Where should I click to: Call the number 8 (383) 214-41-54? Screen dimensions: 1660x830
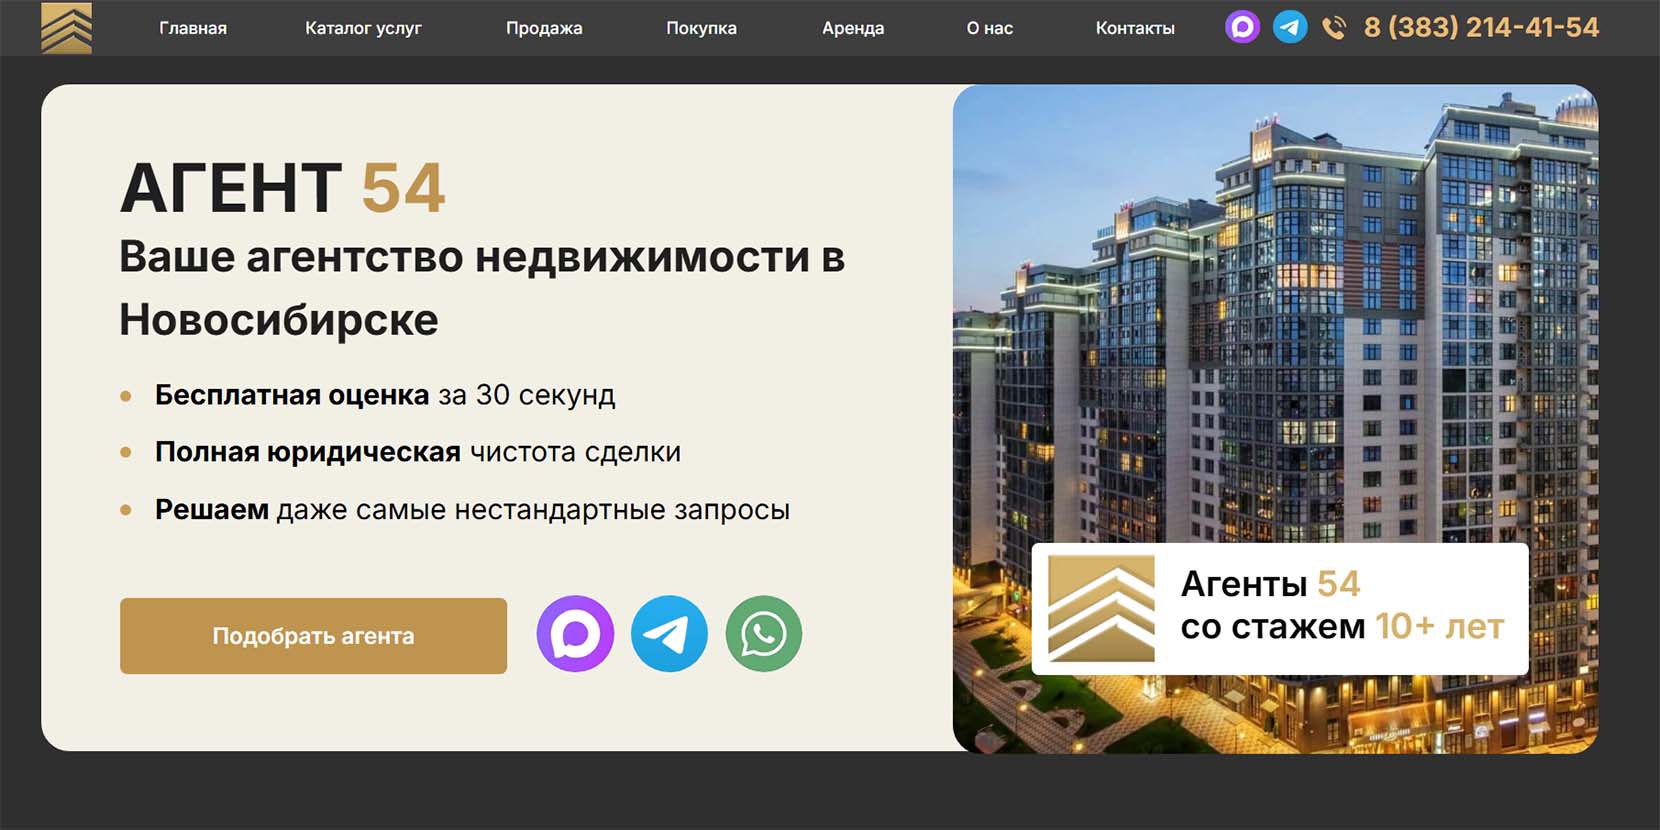1481,28
